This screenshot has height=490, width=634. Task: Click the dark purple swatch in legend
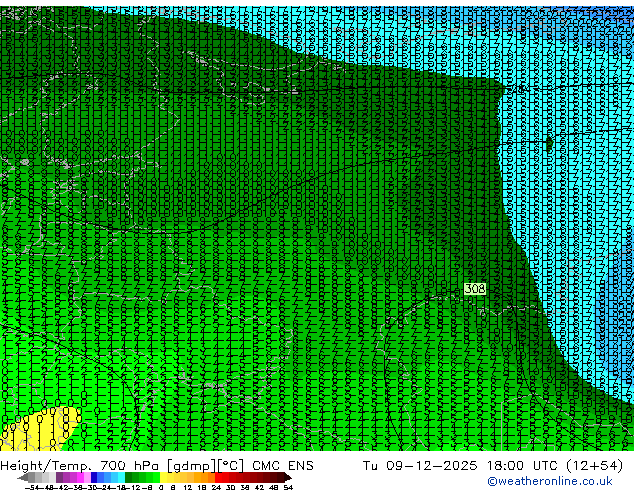59,477
